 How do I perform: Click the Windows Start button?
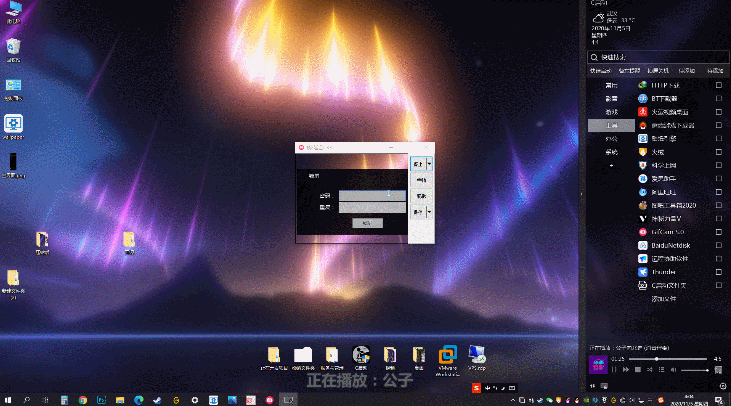point(8,399)
